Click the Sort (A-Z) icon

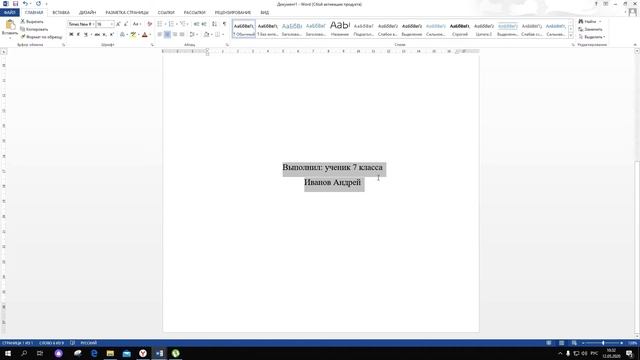pos(214,24)
